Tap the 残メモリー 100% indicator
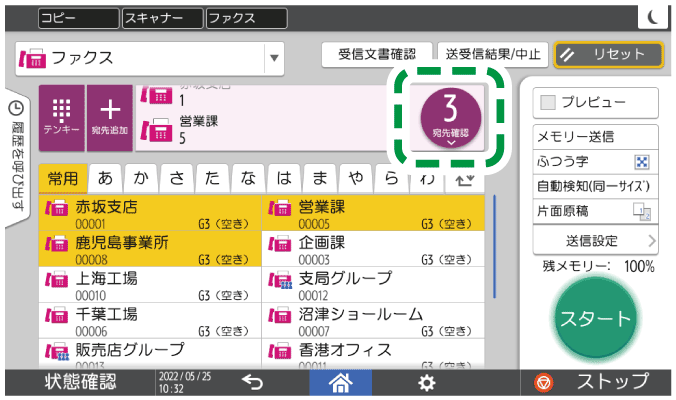This screenshot has width=676, height=400. [x=598, y=267]
